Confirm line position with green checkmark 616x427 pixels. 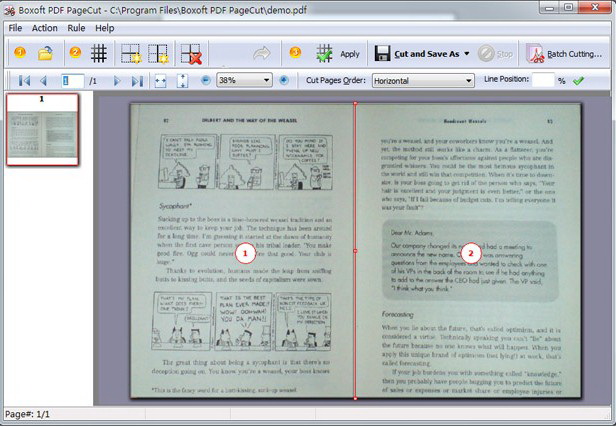[578, 81]
